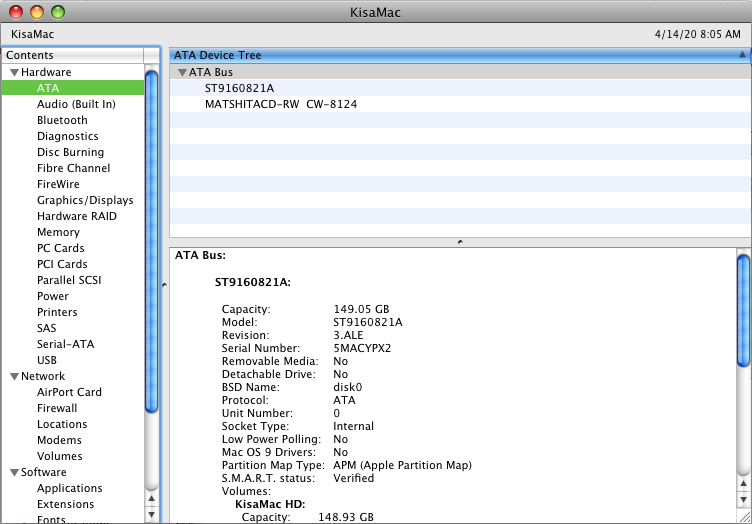
Task: Click the serial number 5MACYPX2
Action: pyautogui.click(x=362, y=348)
